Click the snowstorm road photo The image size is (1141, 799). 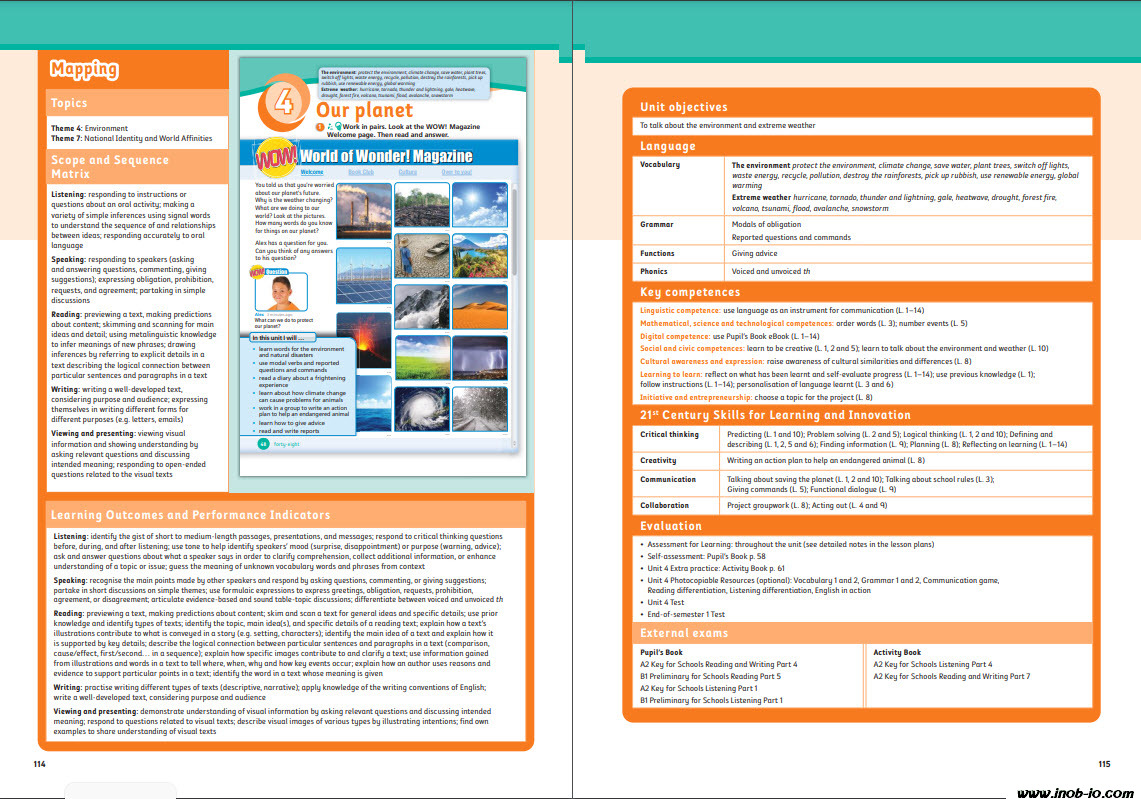480,410
